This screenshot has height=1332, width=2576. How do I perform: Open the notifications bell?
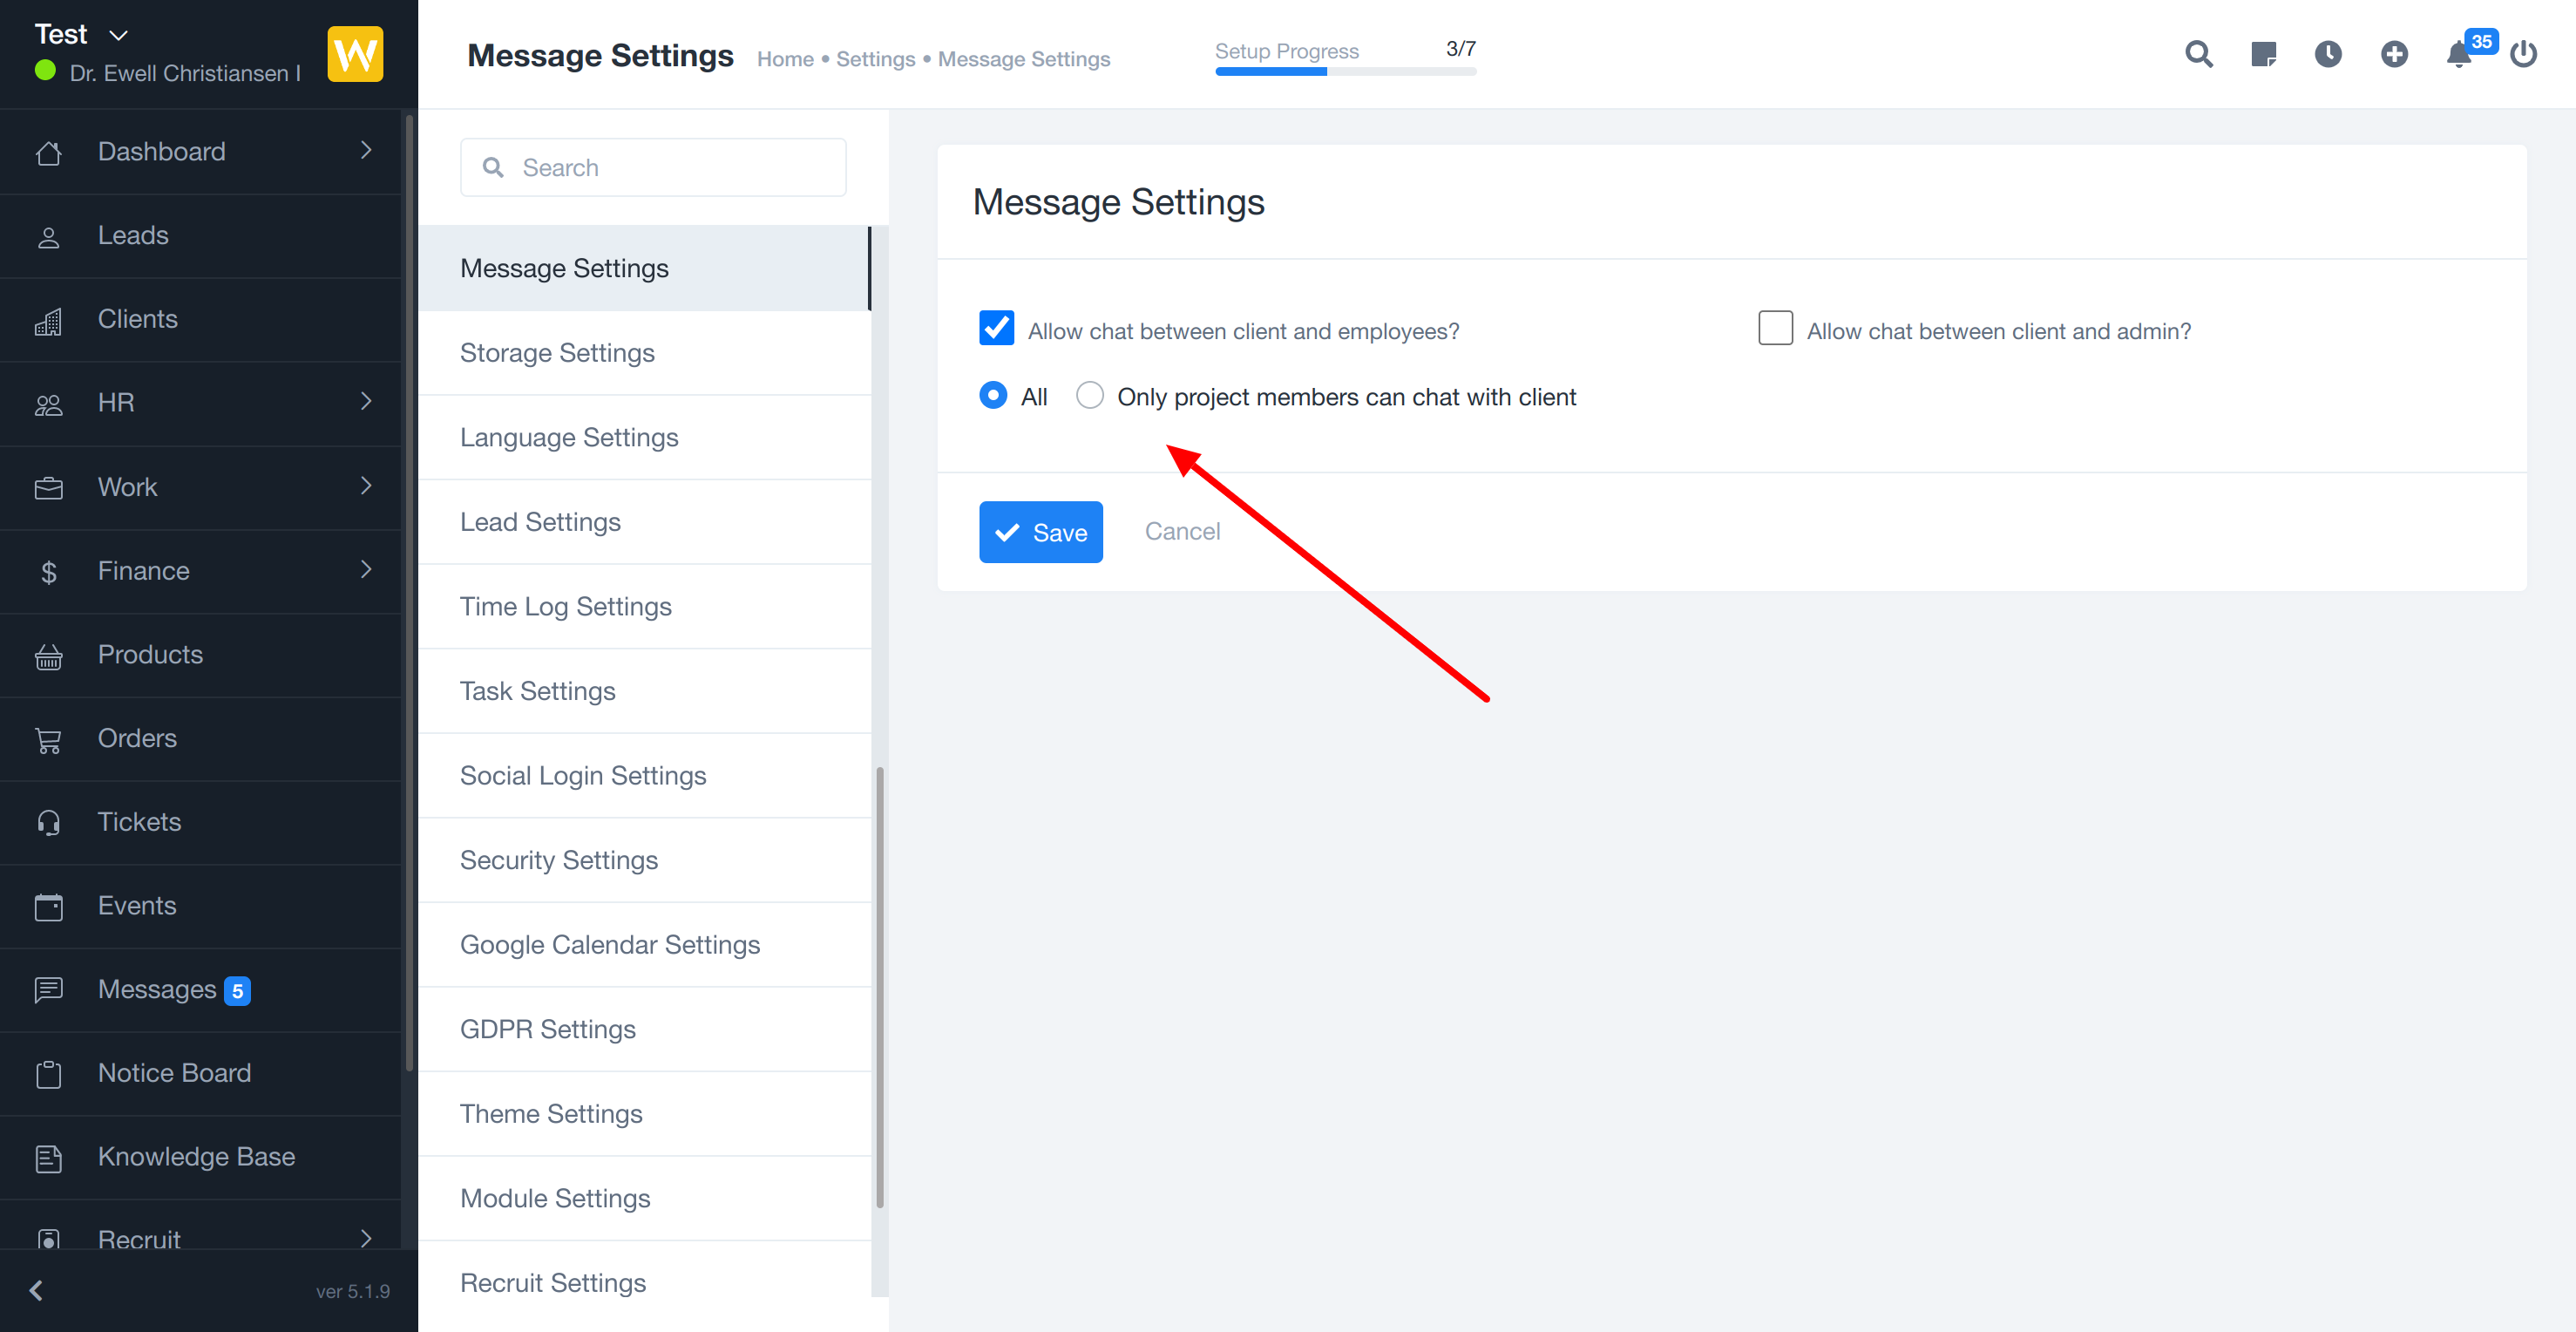coord(2459,54)
